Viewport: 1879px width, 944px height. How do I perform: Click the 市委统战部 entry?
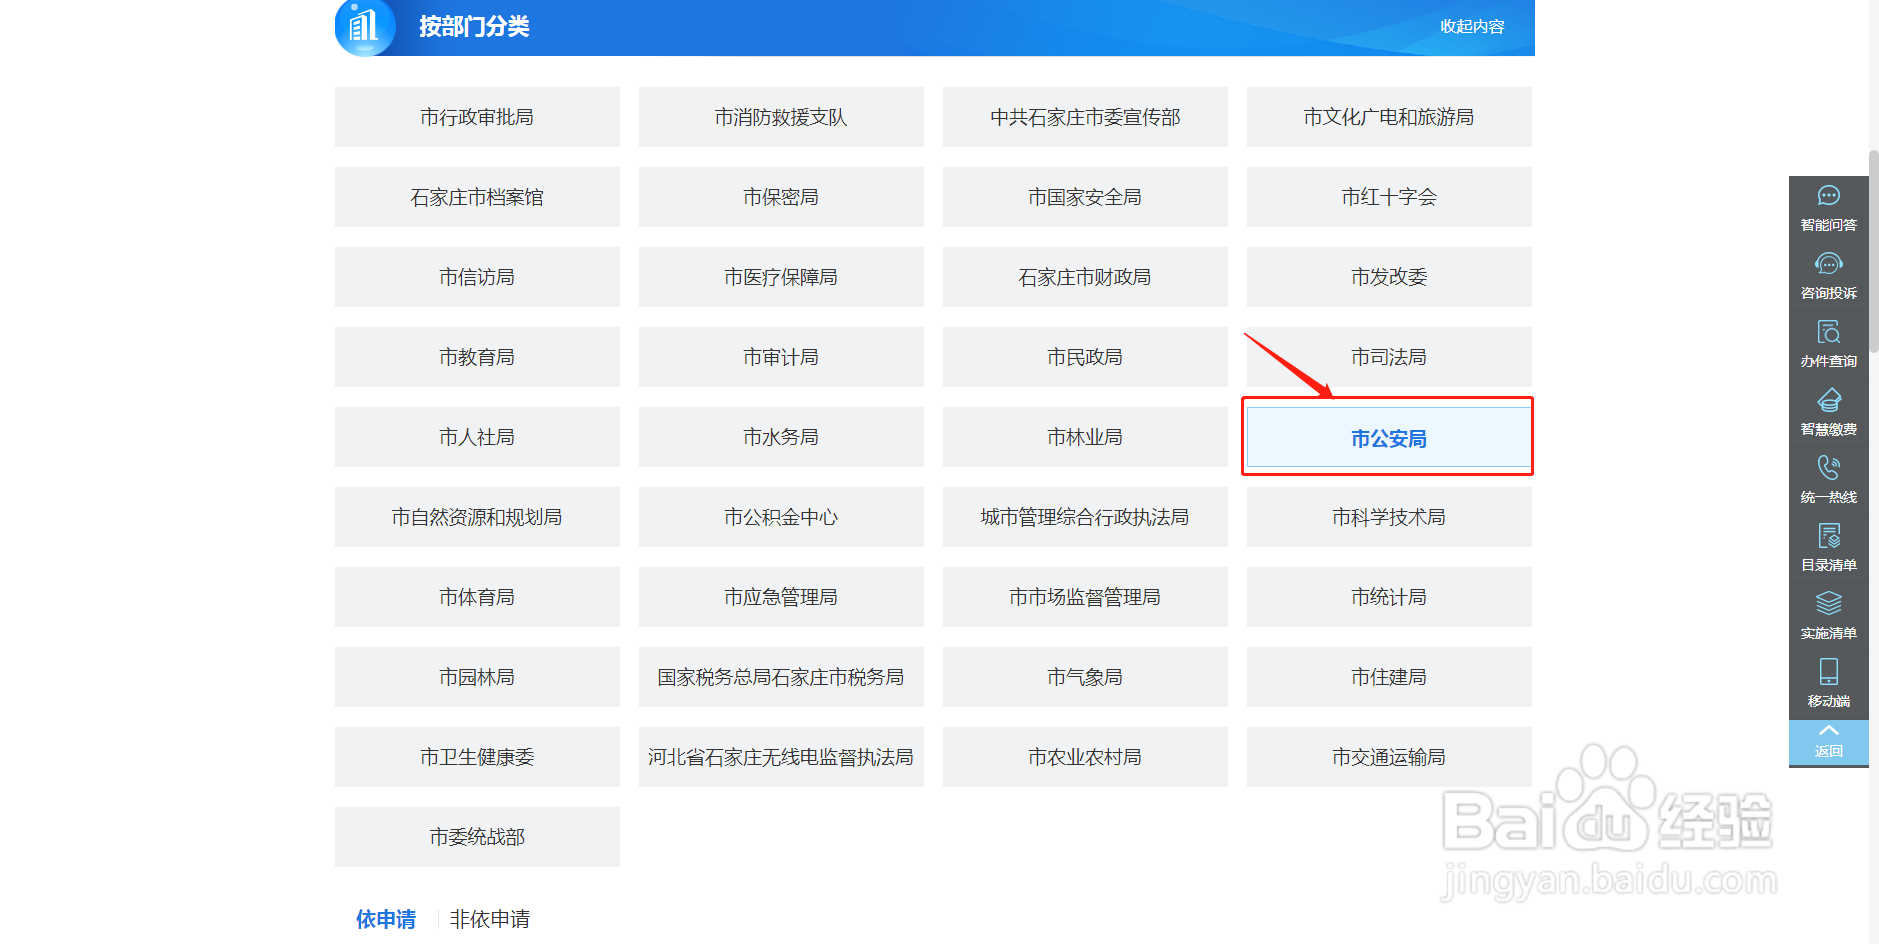click(x=477, y=837)
